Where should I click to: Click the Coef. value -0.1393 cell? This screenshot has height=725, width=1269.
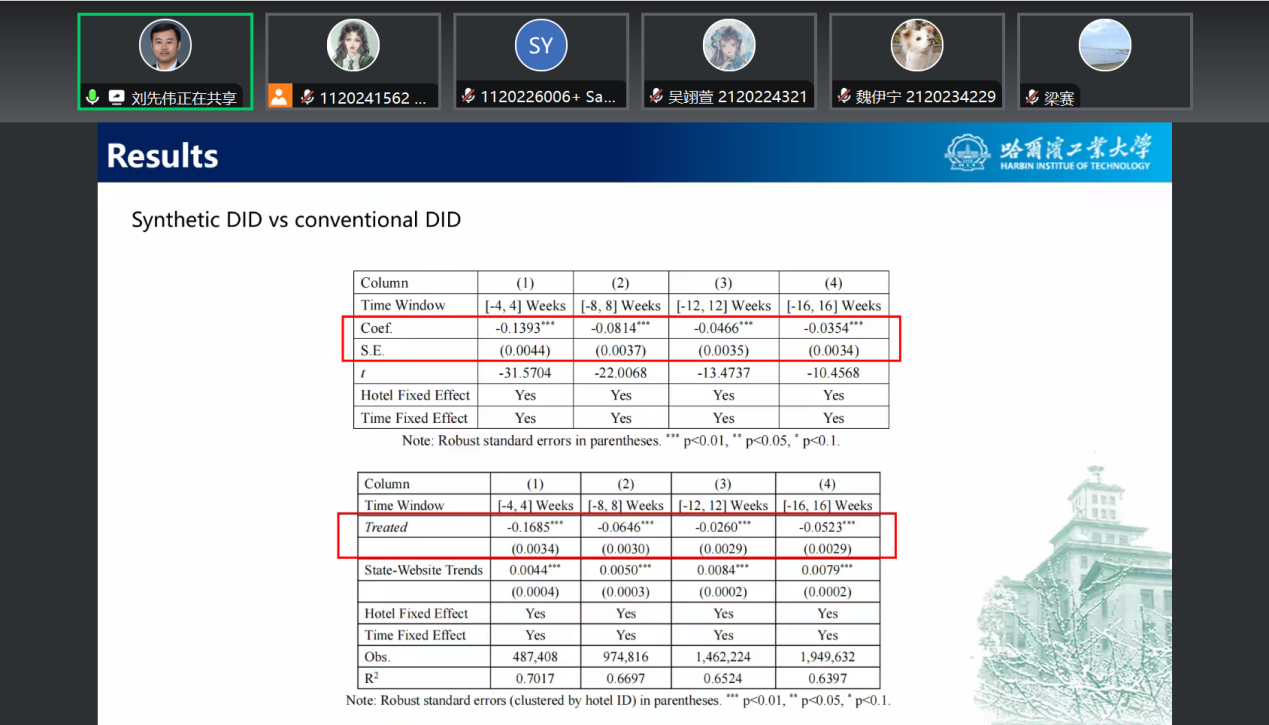525,328
